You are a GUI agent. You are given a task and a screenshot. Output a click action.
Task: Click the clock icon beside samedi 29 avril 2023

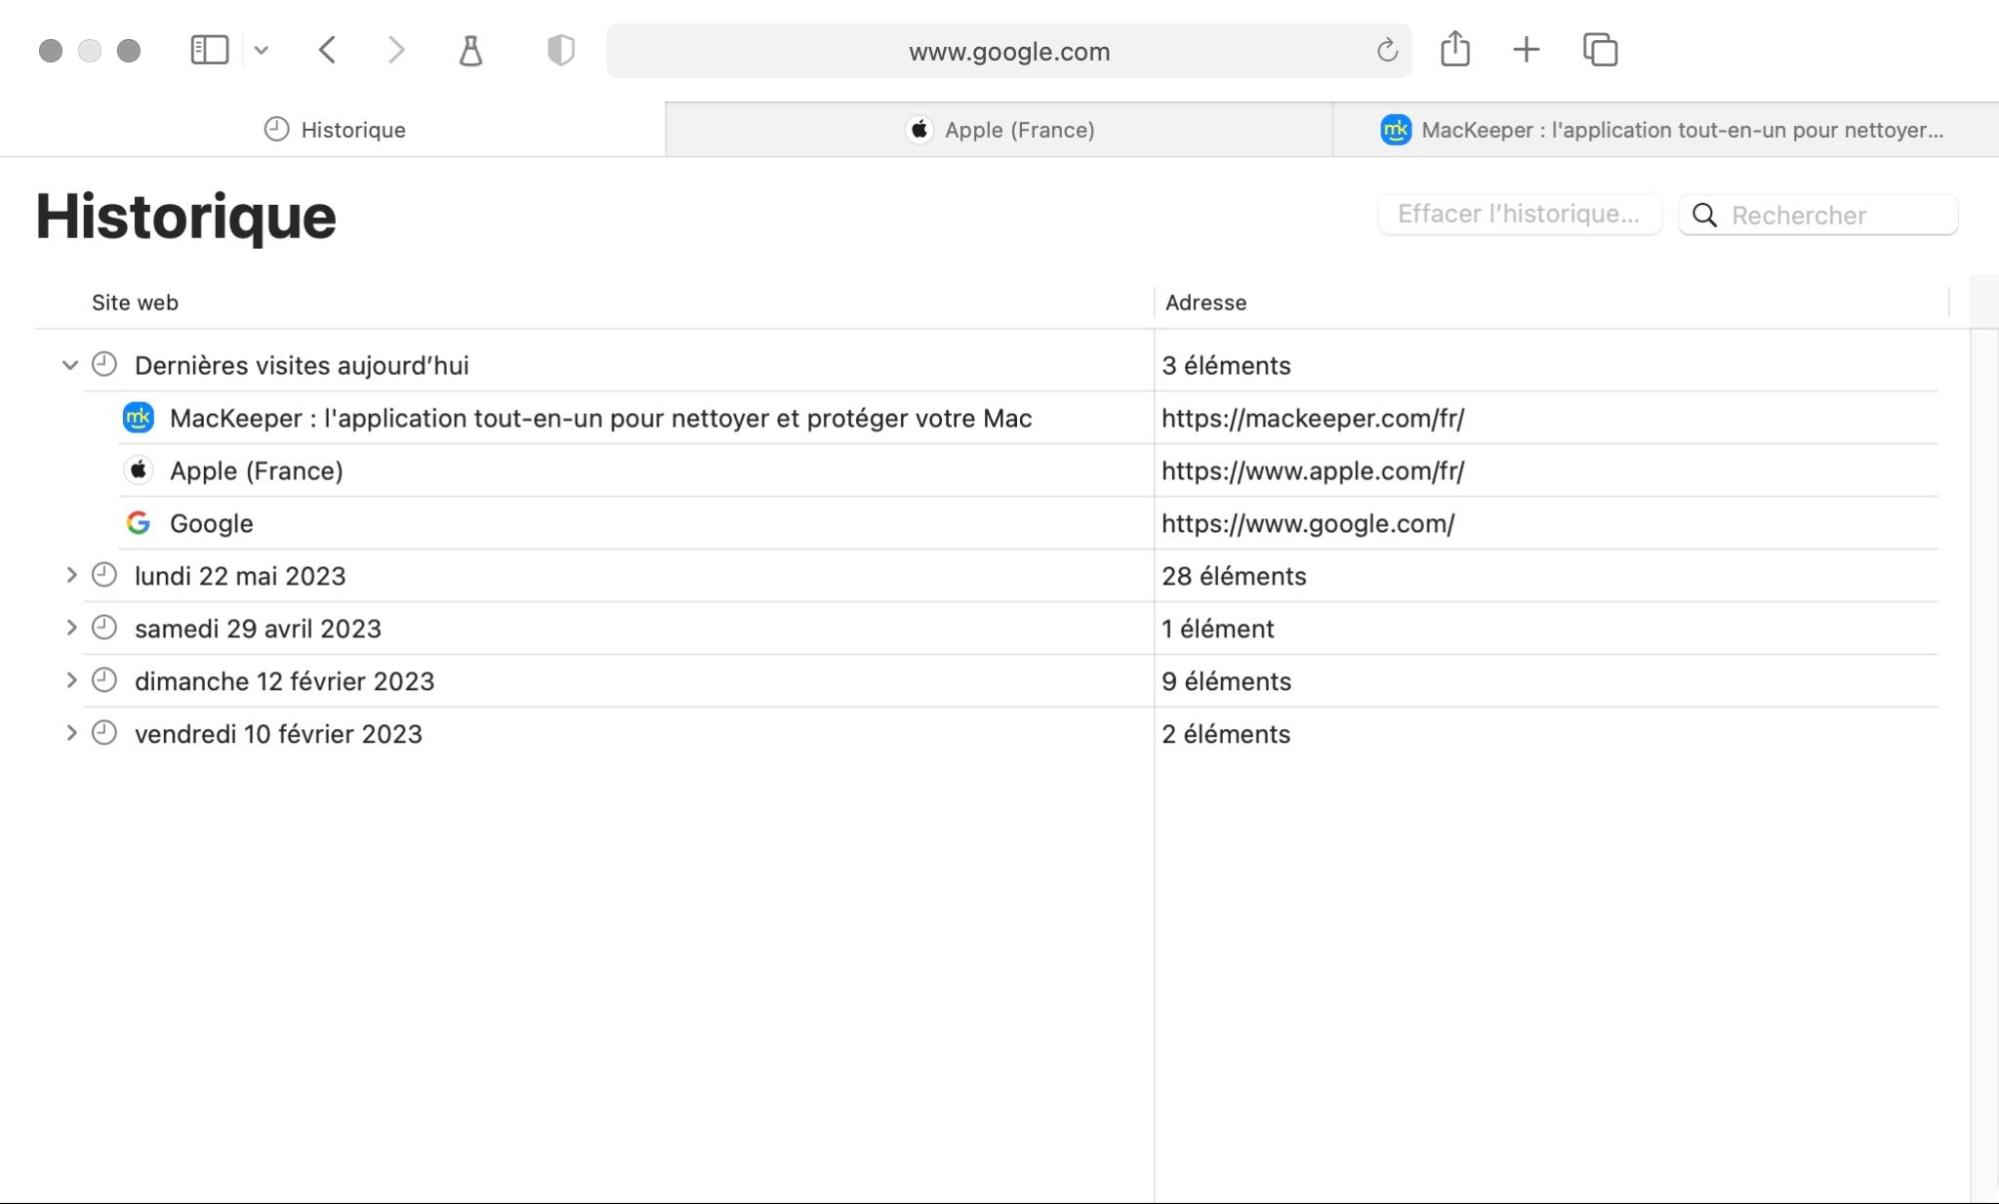(104, 628)
